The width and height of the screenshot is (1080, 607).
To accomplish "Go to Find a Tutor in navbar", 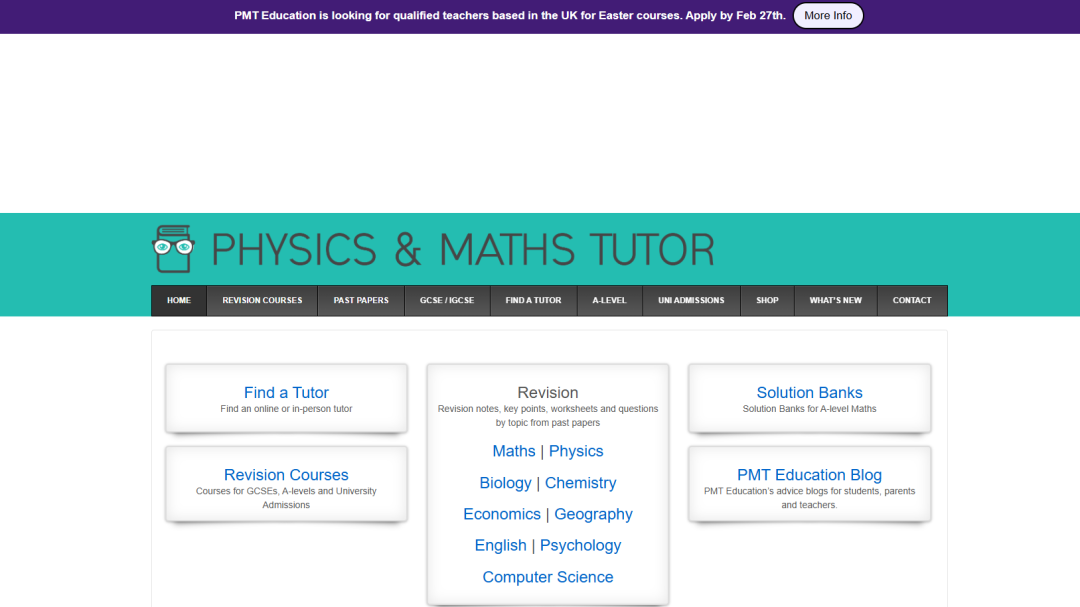I will pyautogui.click(x=533, y=300).
